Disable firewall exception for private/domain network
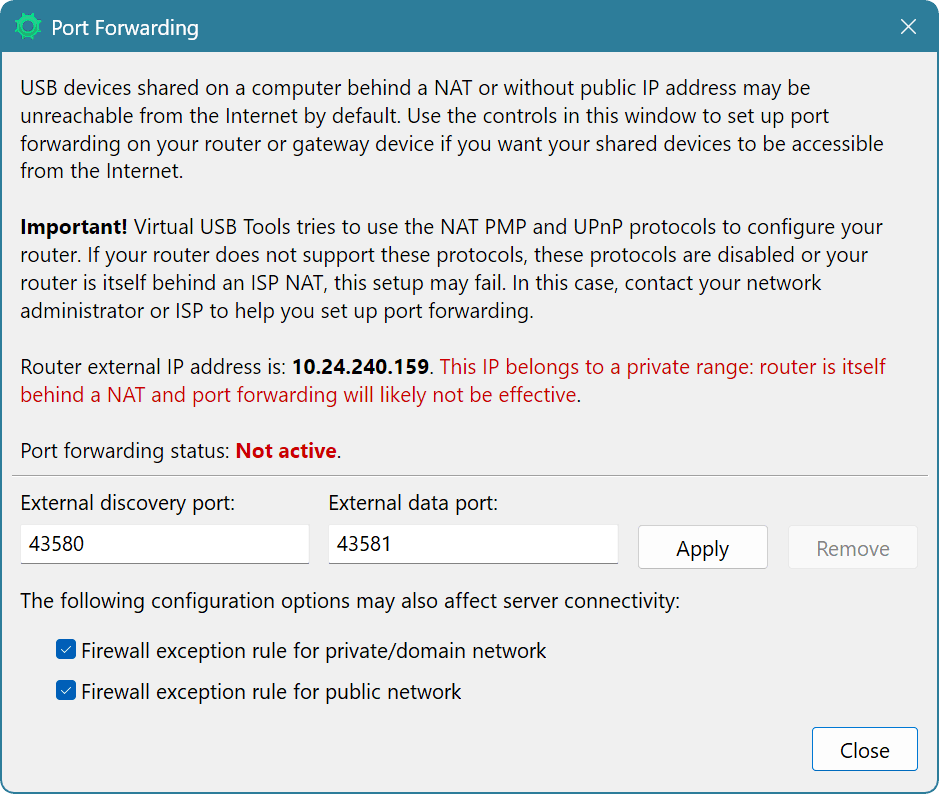The height and width of the screenshot is (794, 939). pyautogui.click(x=65, y=649)
